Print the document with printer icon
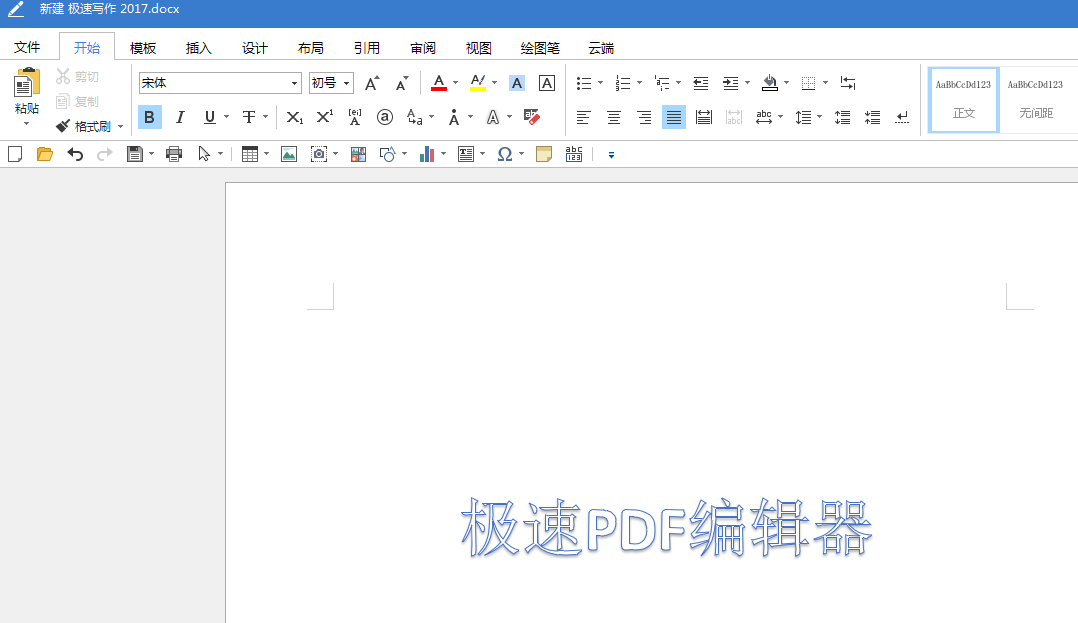Screen dimensions: 1078x623 coord(174,154)
